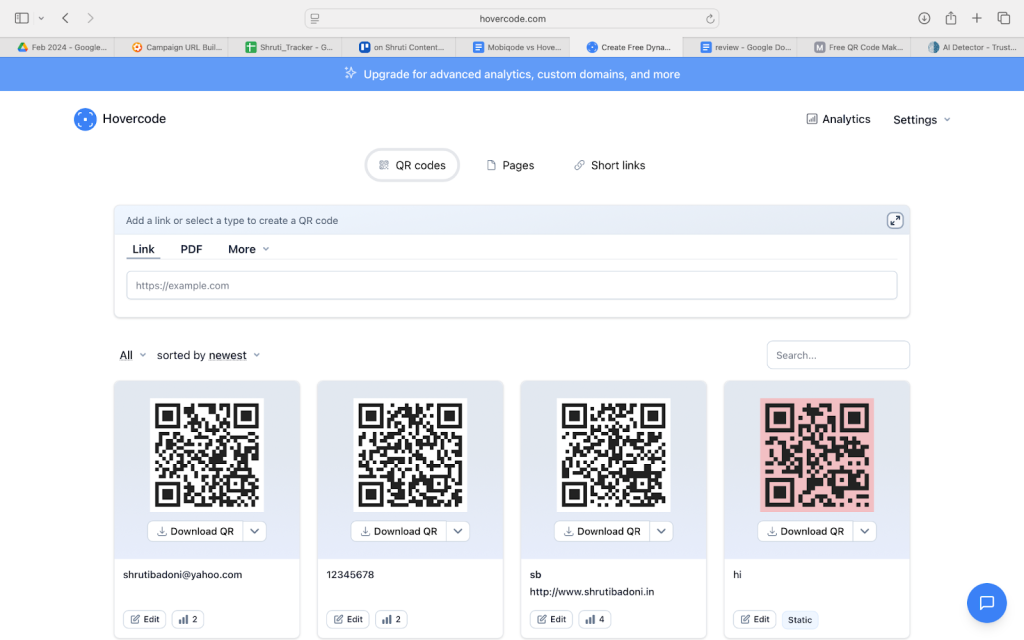Select the PDF type tab
Viewport: 1024px width, 640px height.
pos(191,249)
